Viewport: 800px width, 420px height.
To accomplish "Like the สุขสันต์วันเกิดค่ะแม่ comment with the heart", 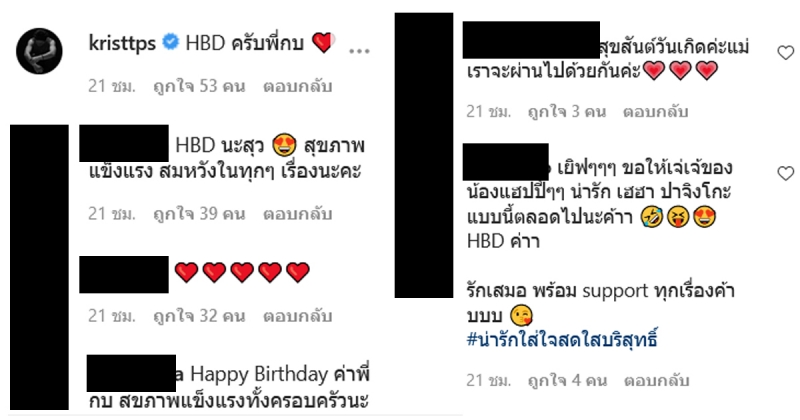I will point(785,52).
